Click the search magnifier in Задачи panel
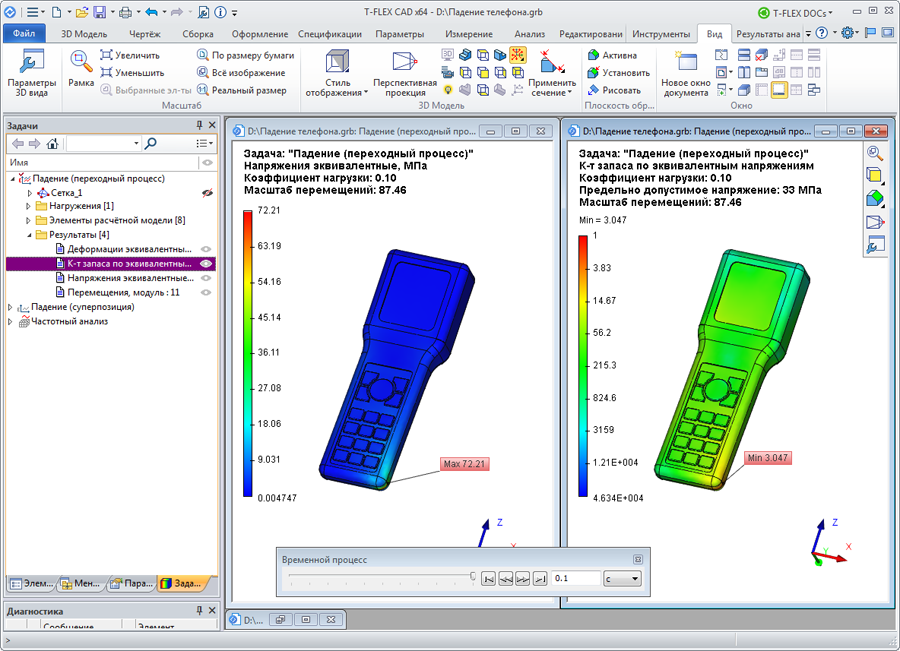 (x=150, y=143)
